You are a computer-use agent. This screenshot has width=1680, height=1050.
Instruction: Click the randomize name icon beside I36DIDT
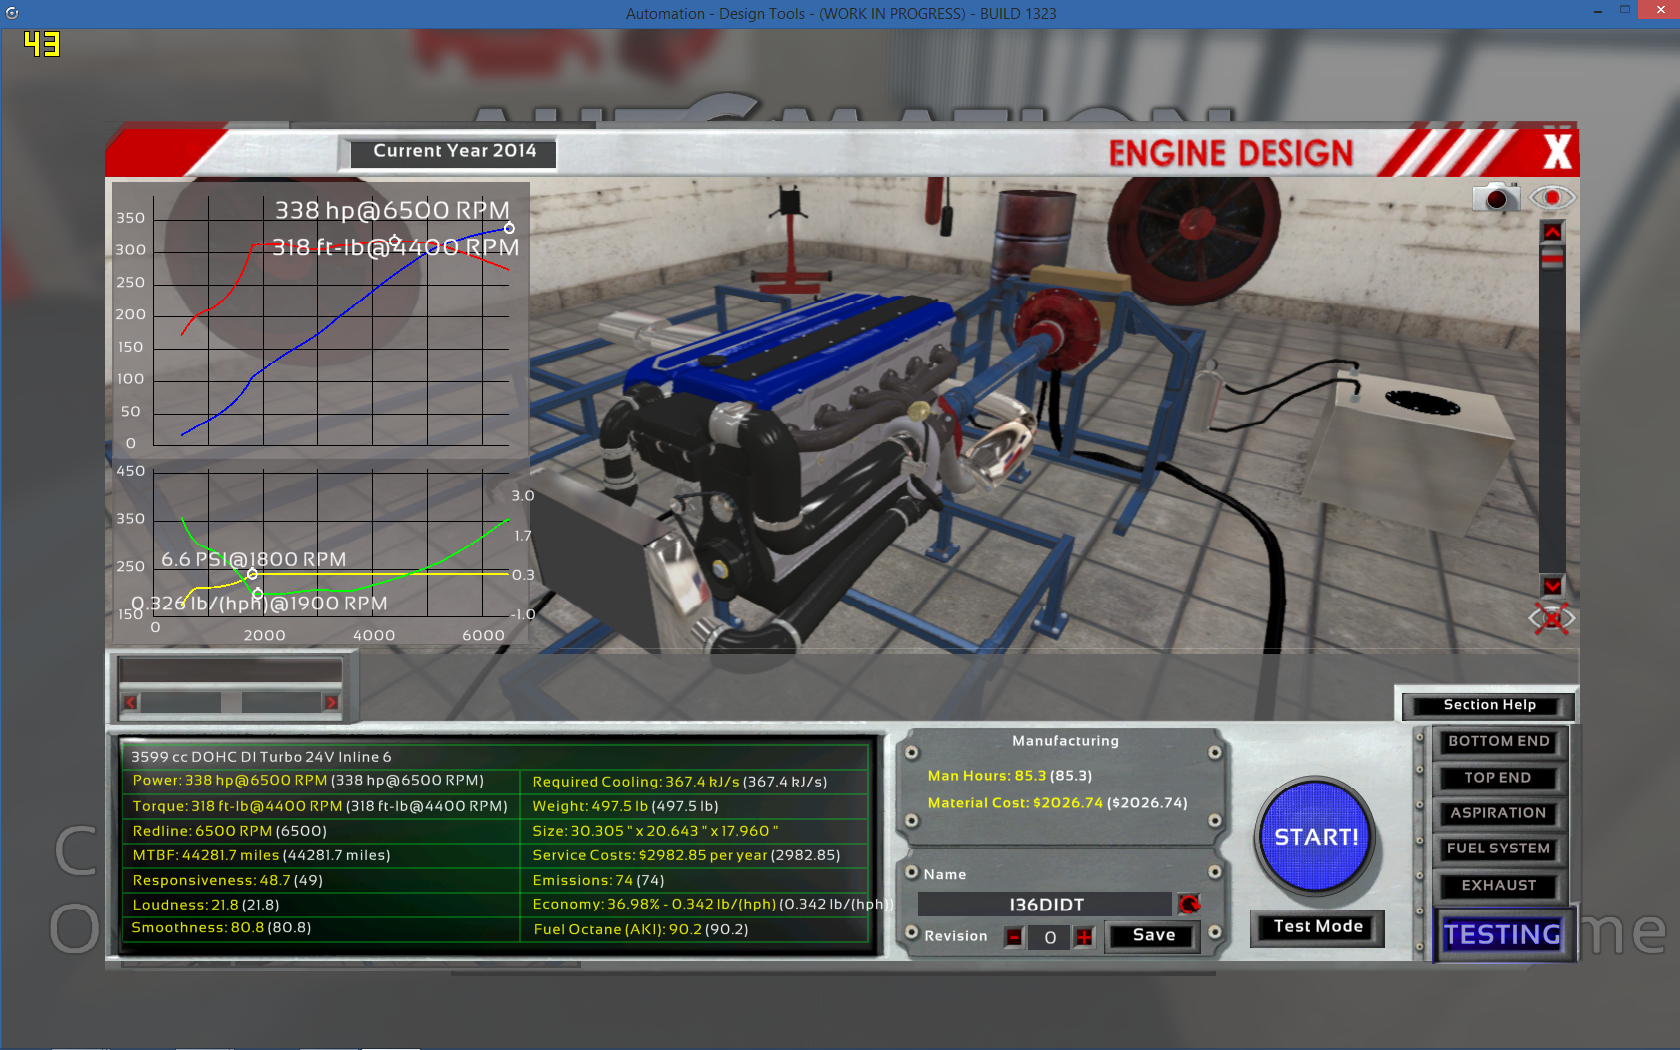point(1188,904)
